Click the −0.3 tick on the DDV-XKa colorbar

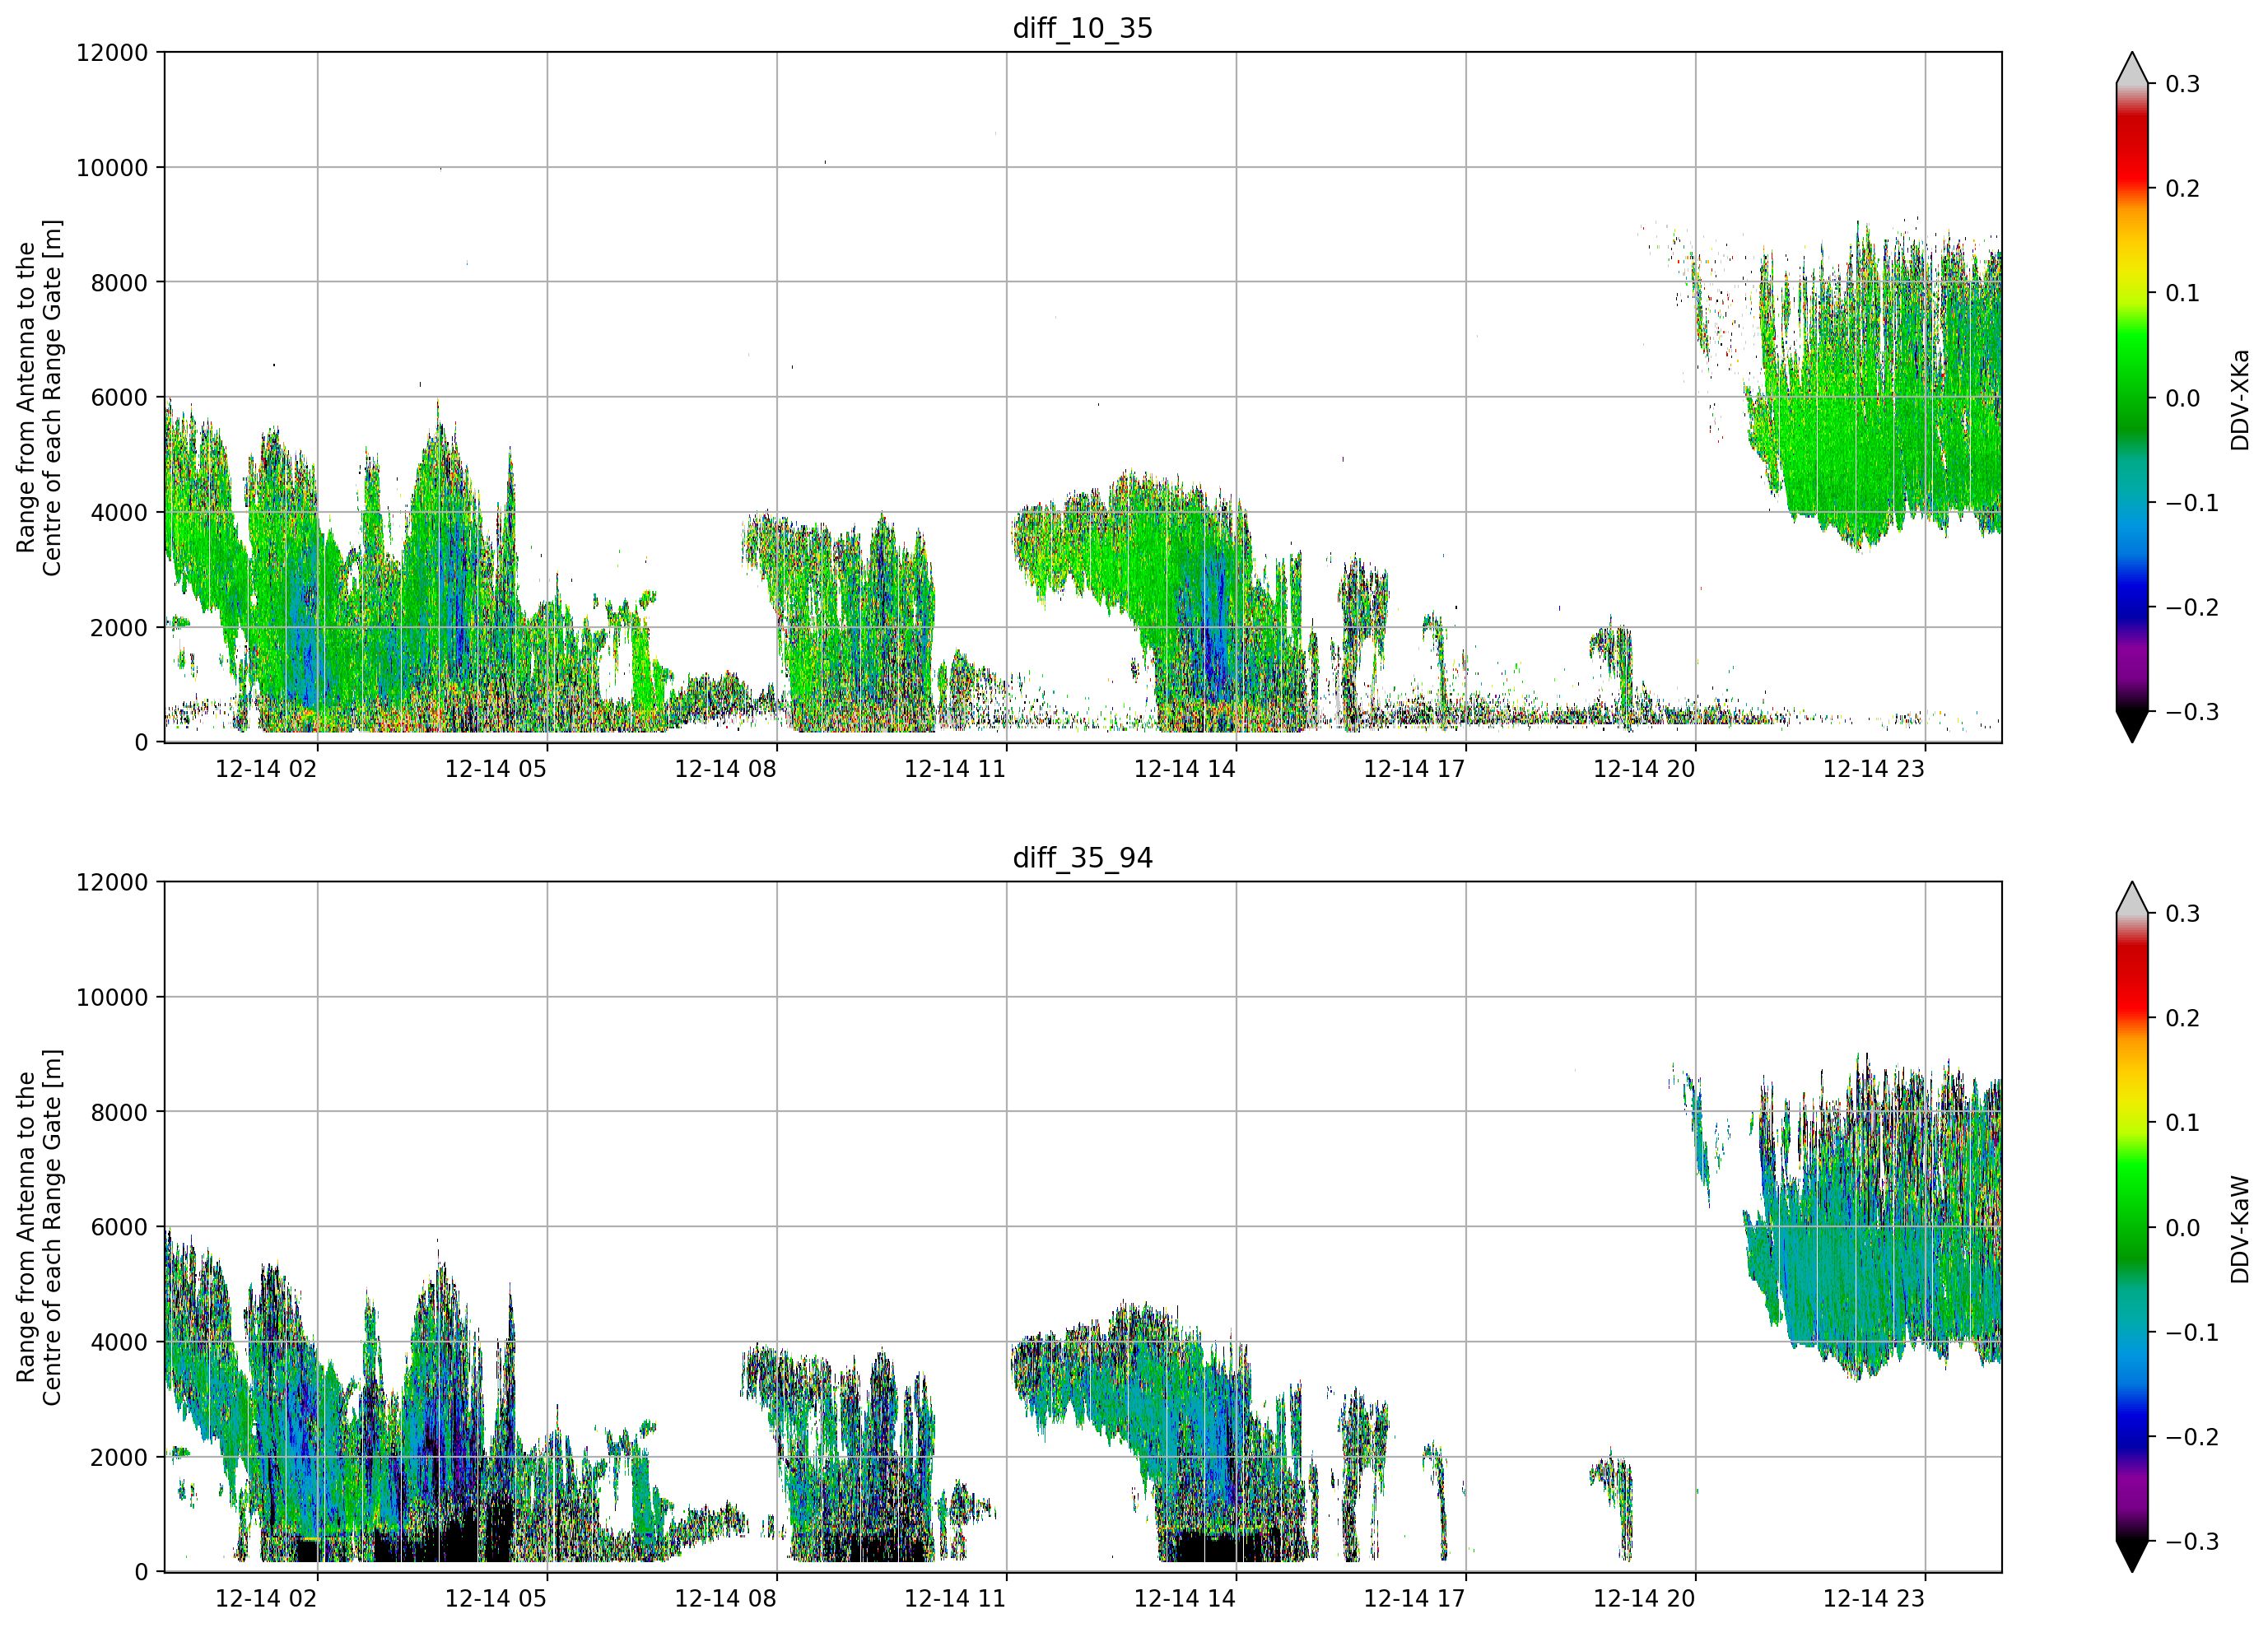click(x=2192, y=711)
